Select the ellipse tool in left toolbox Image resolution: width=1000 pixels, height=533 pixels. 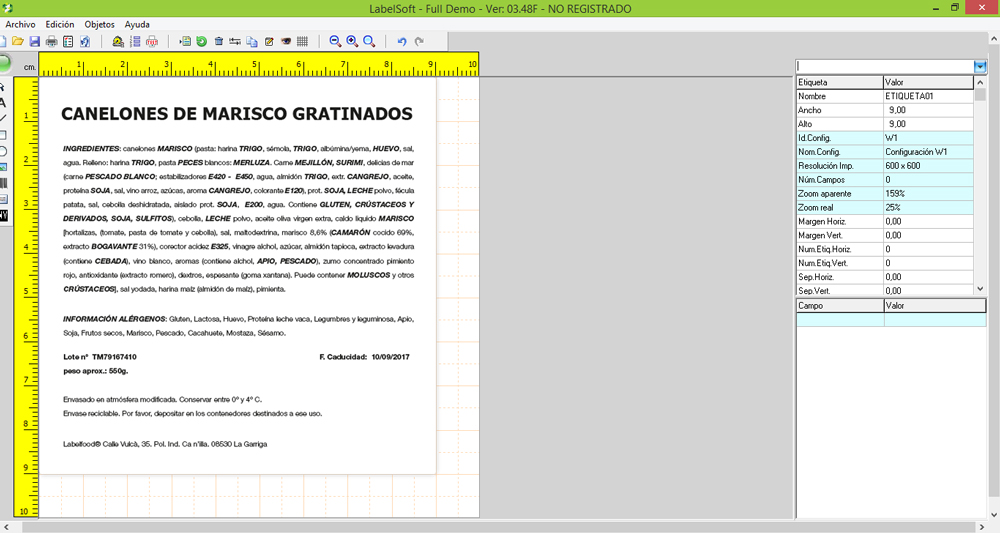[x=3, y=151]
